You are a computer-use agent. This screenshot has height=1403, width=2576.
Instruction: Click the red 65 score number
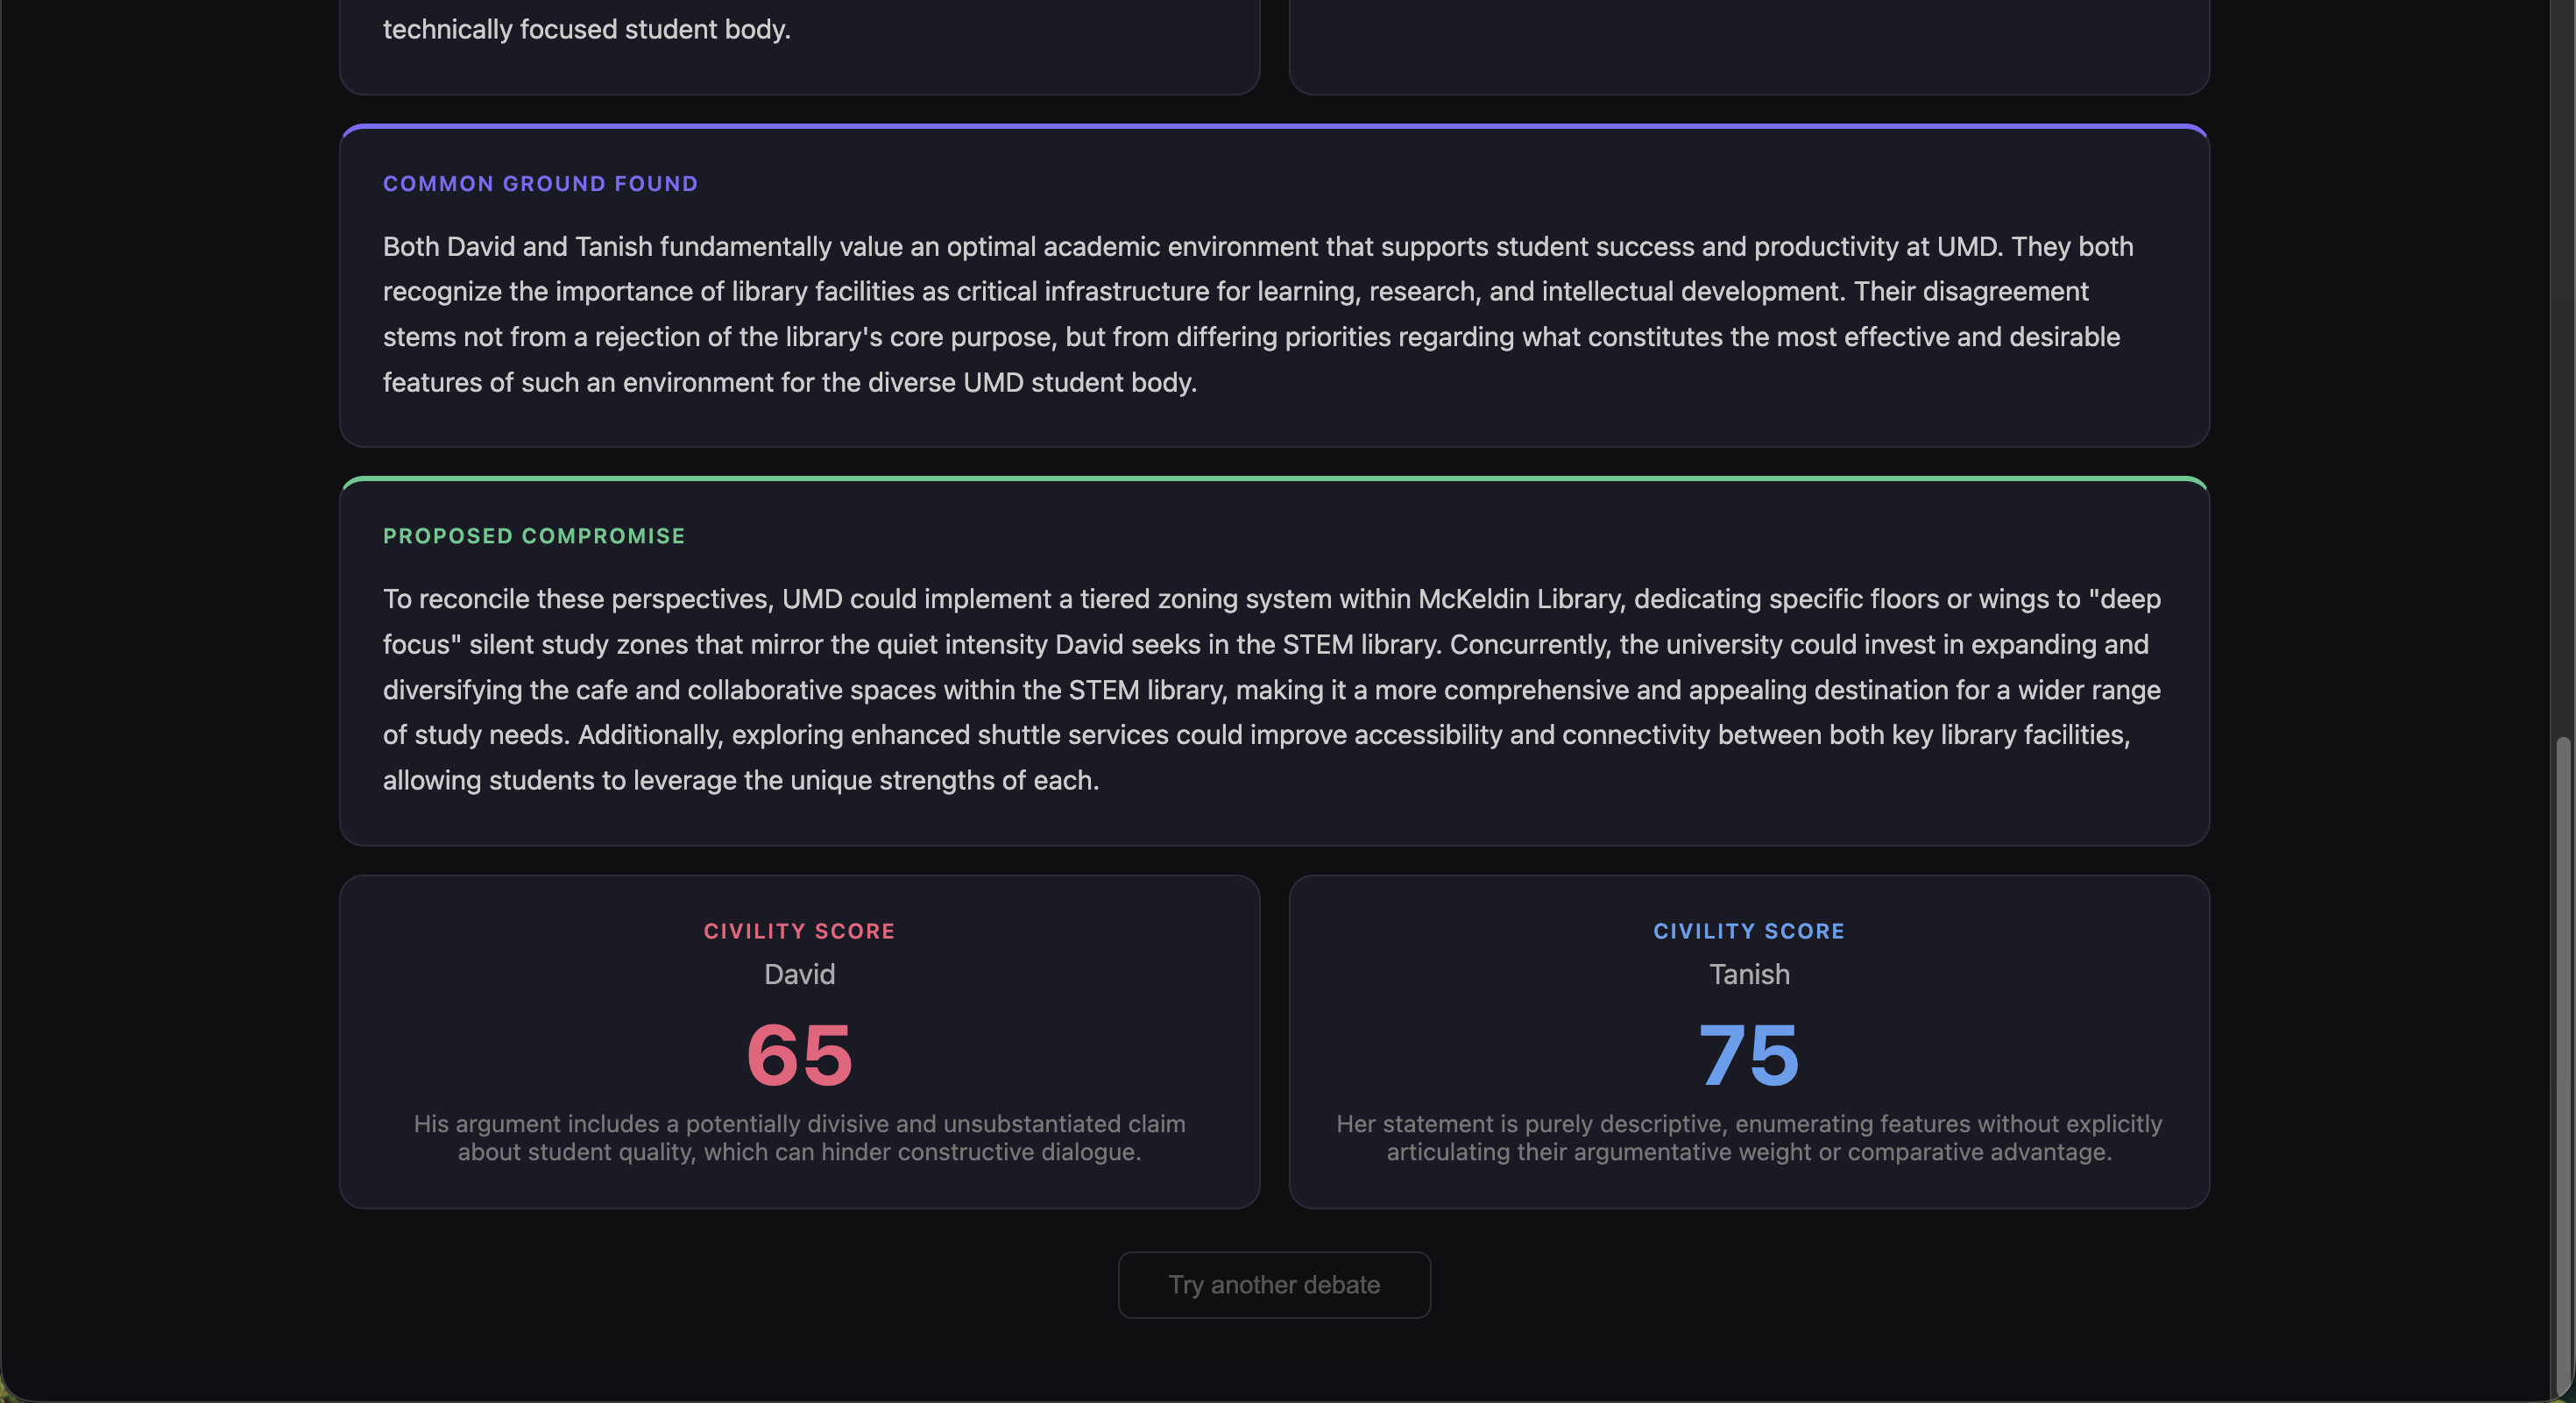[798, 1055]
